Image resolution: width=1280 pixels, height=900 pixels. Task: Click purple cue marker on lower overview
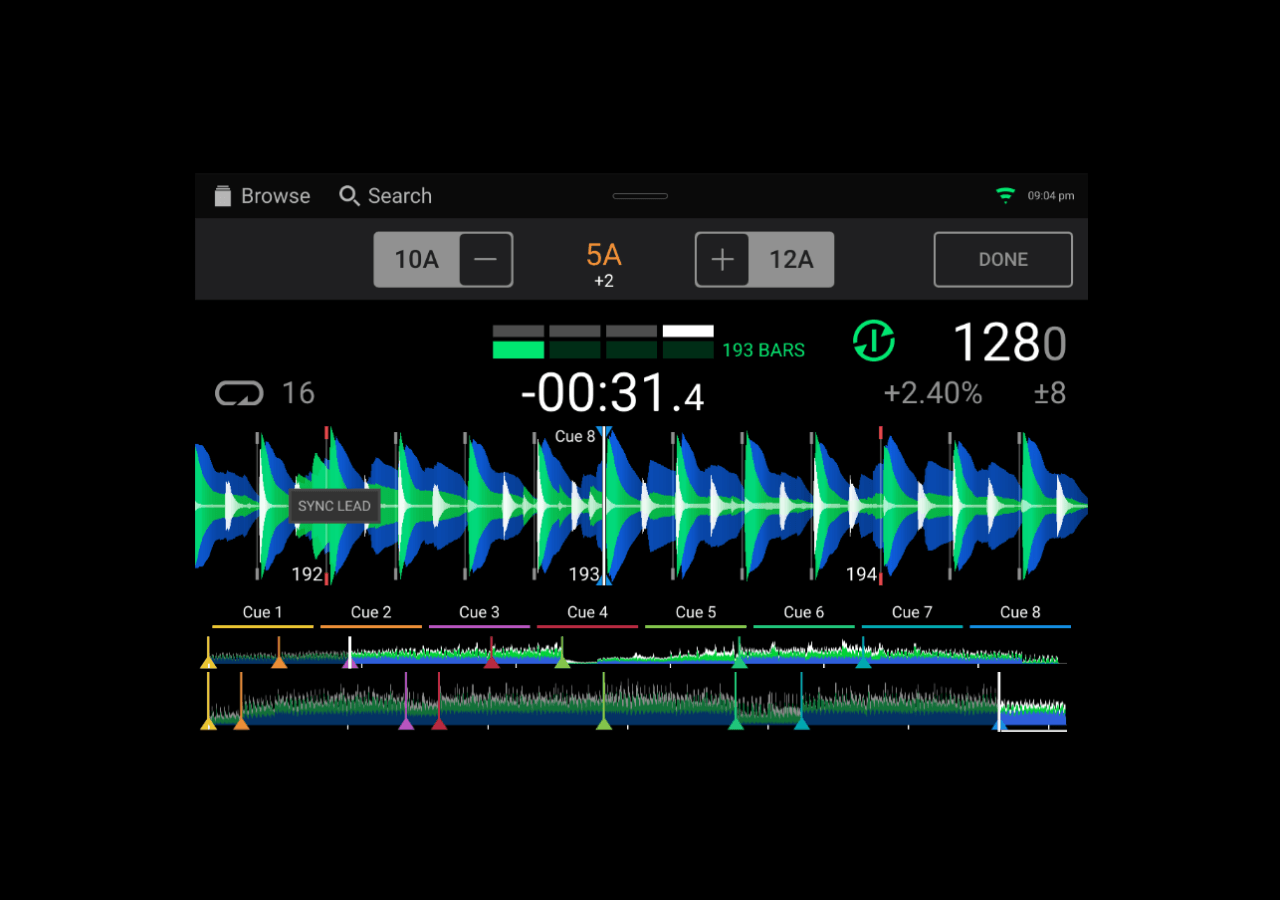point(406,722)
